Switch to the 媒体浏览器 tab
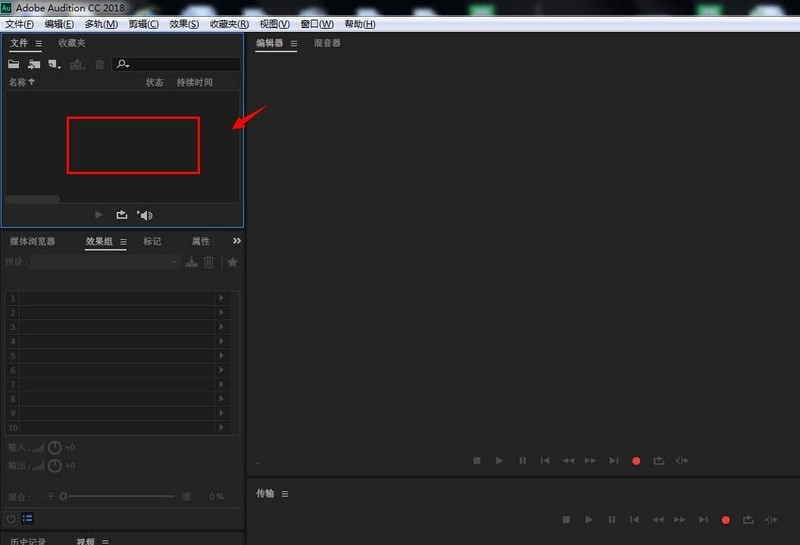 pos(33,241)
